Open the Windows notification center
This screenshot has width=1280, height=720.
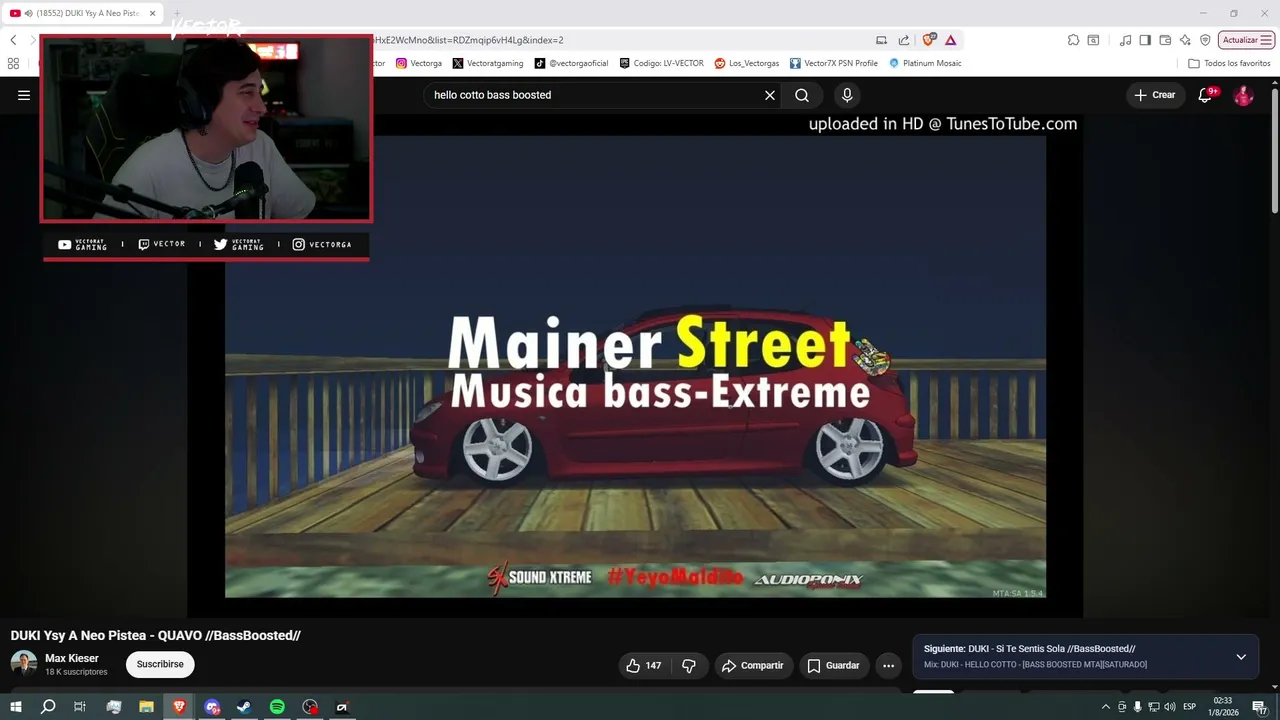1259,707
